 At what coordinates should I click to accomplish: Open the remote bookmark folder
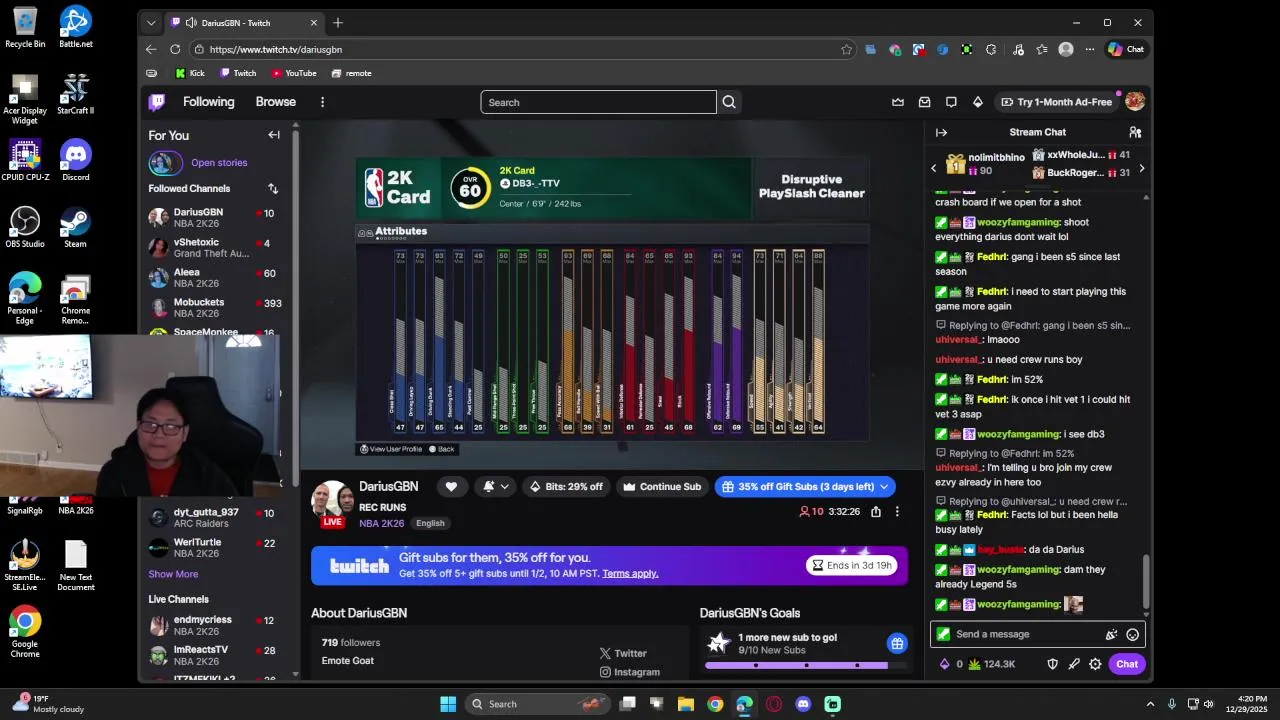tap(351, 73)
